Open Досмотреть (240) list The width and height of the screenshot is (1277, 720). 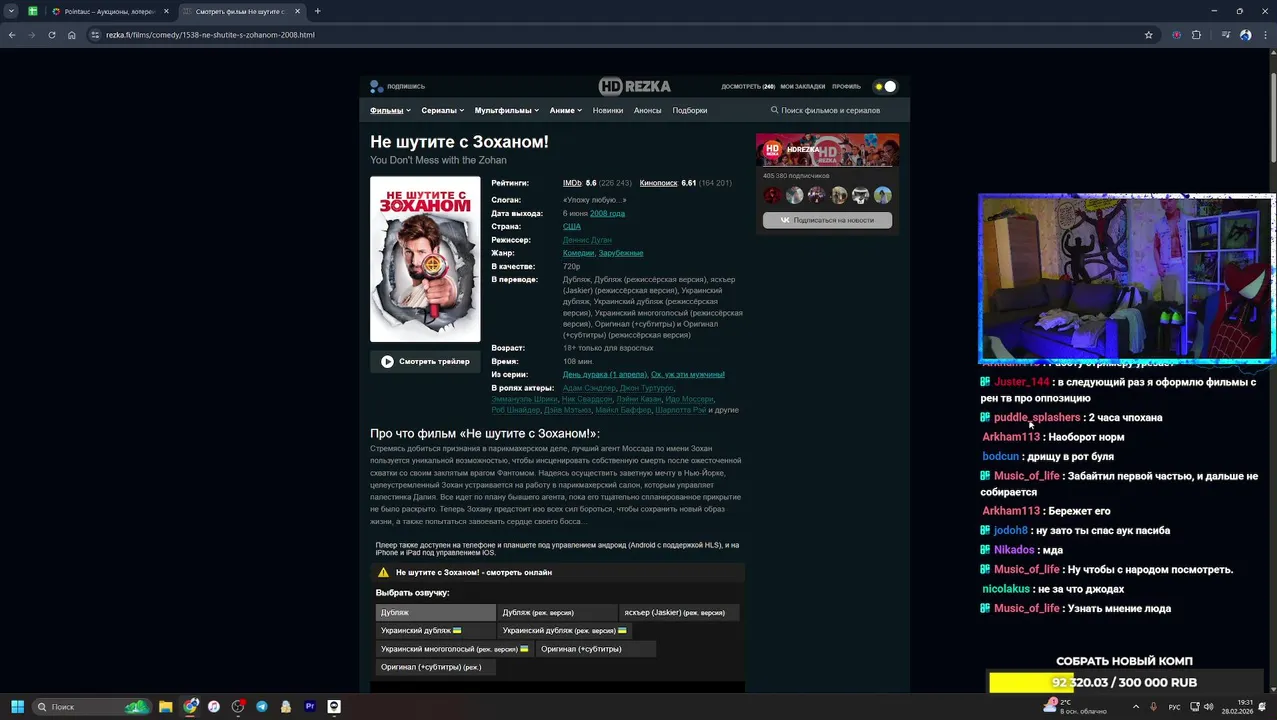[748, 86]
